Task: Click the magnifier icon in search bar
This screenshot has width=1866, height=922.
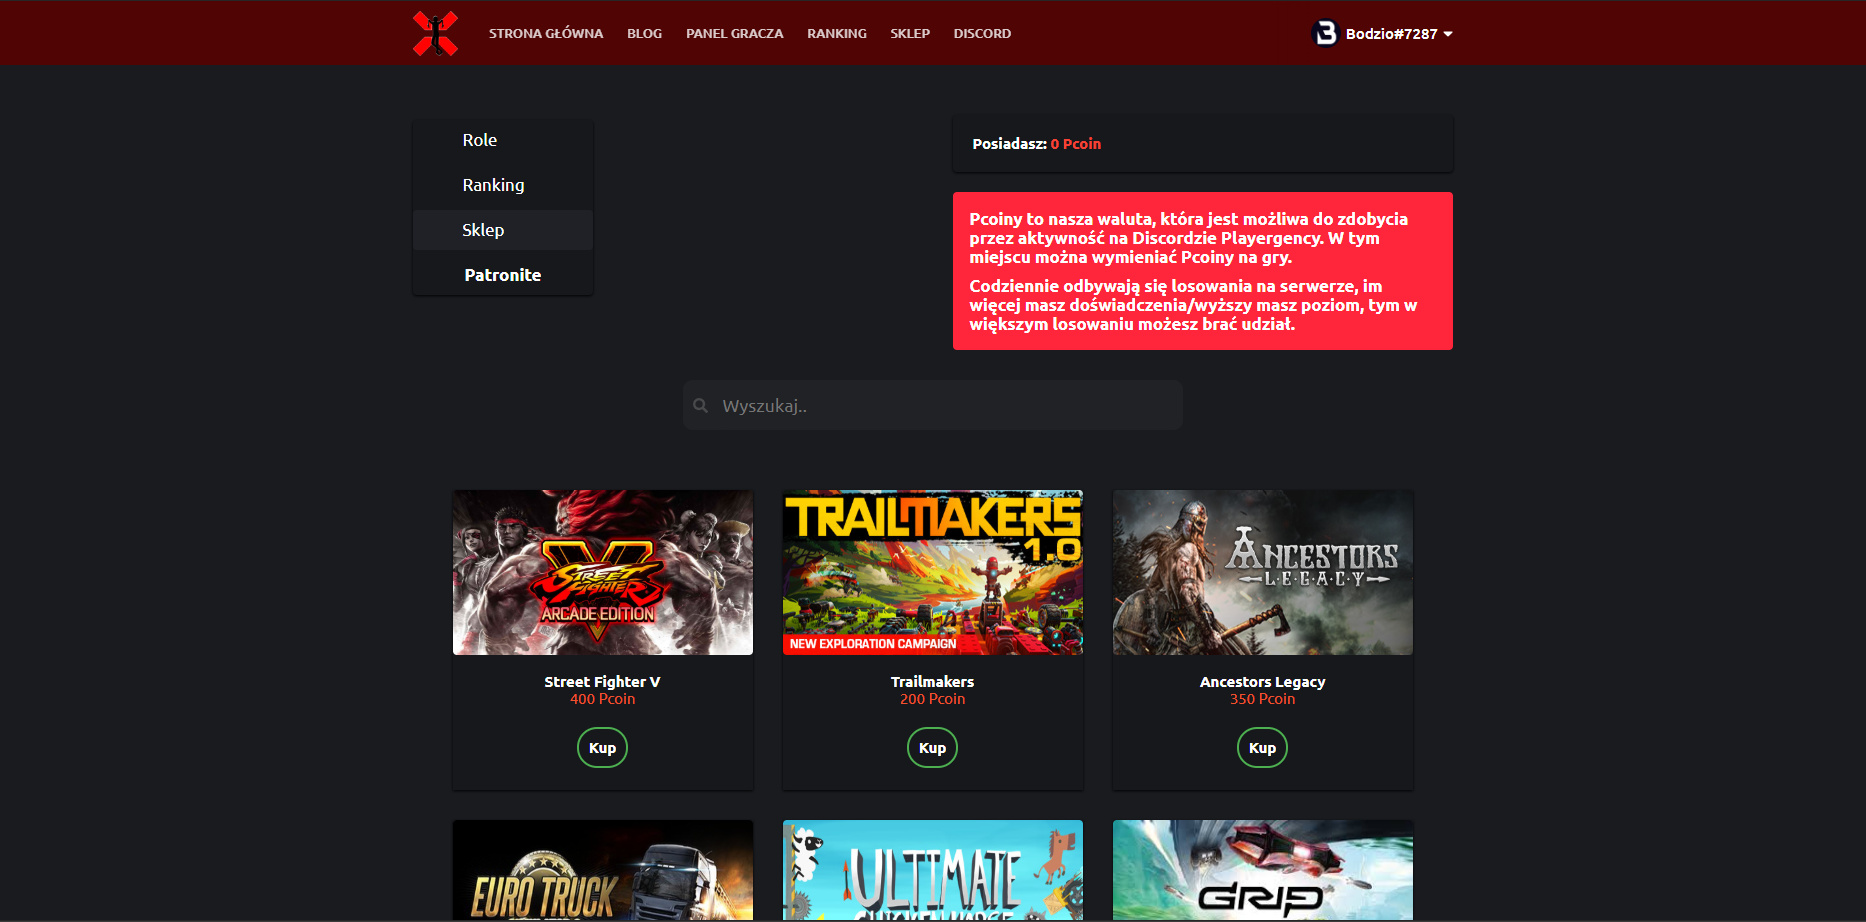Action: 701,406
